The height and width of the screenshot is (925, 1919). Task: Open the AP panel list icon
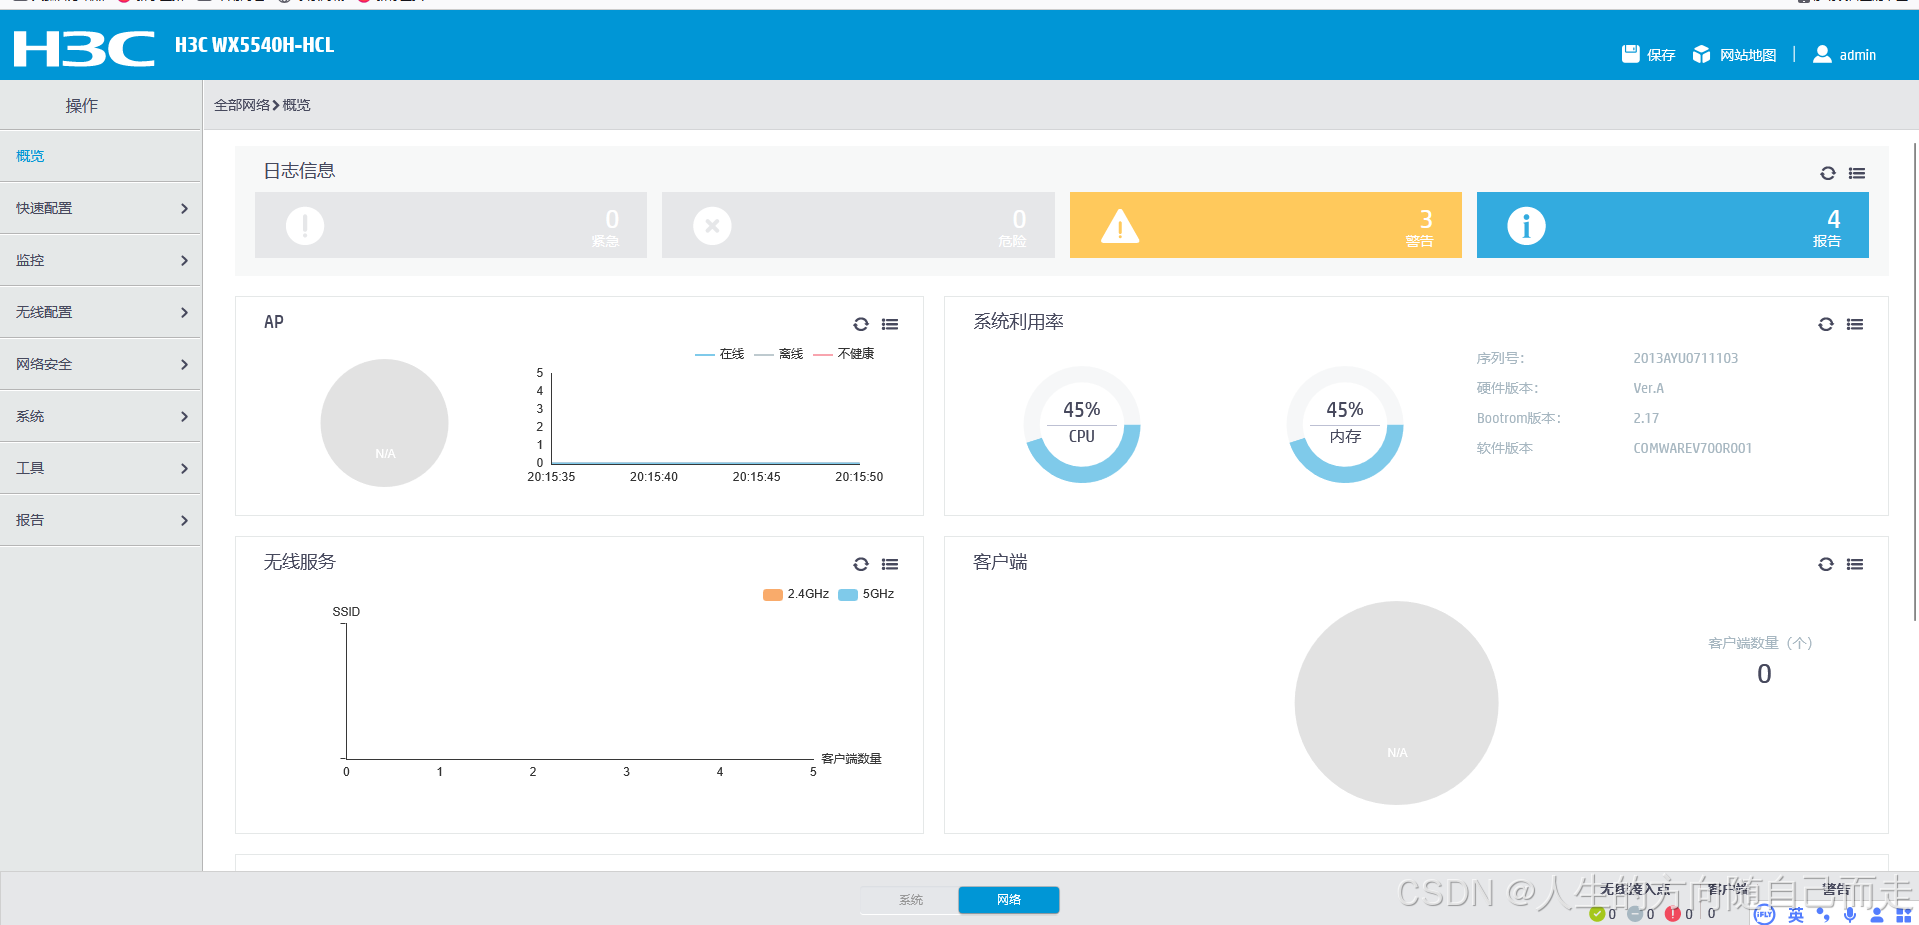point(890,324)
